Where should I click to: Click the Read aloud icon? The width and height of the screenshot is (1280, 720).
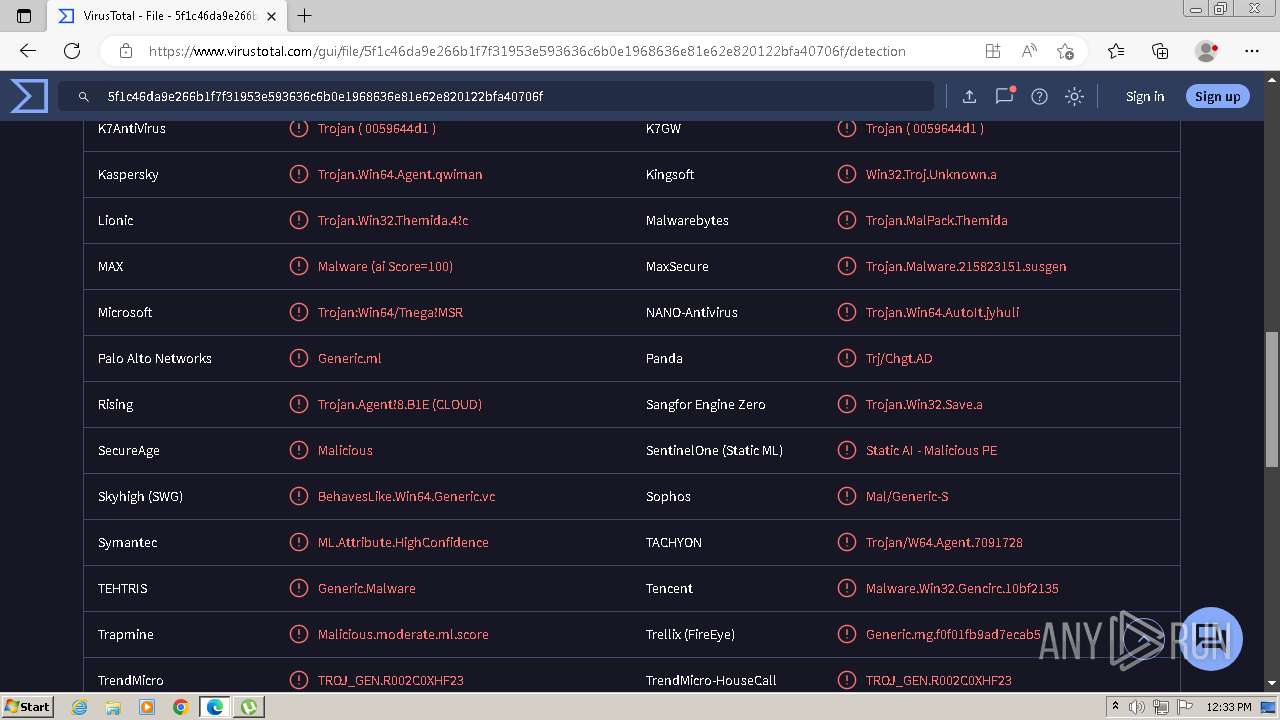(x=1028, y=51)
